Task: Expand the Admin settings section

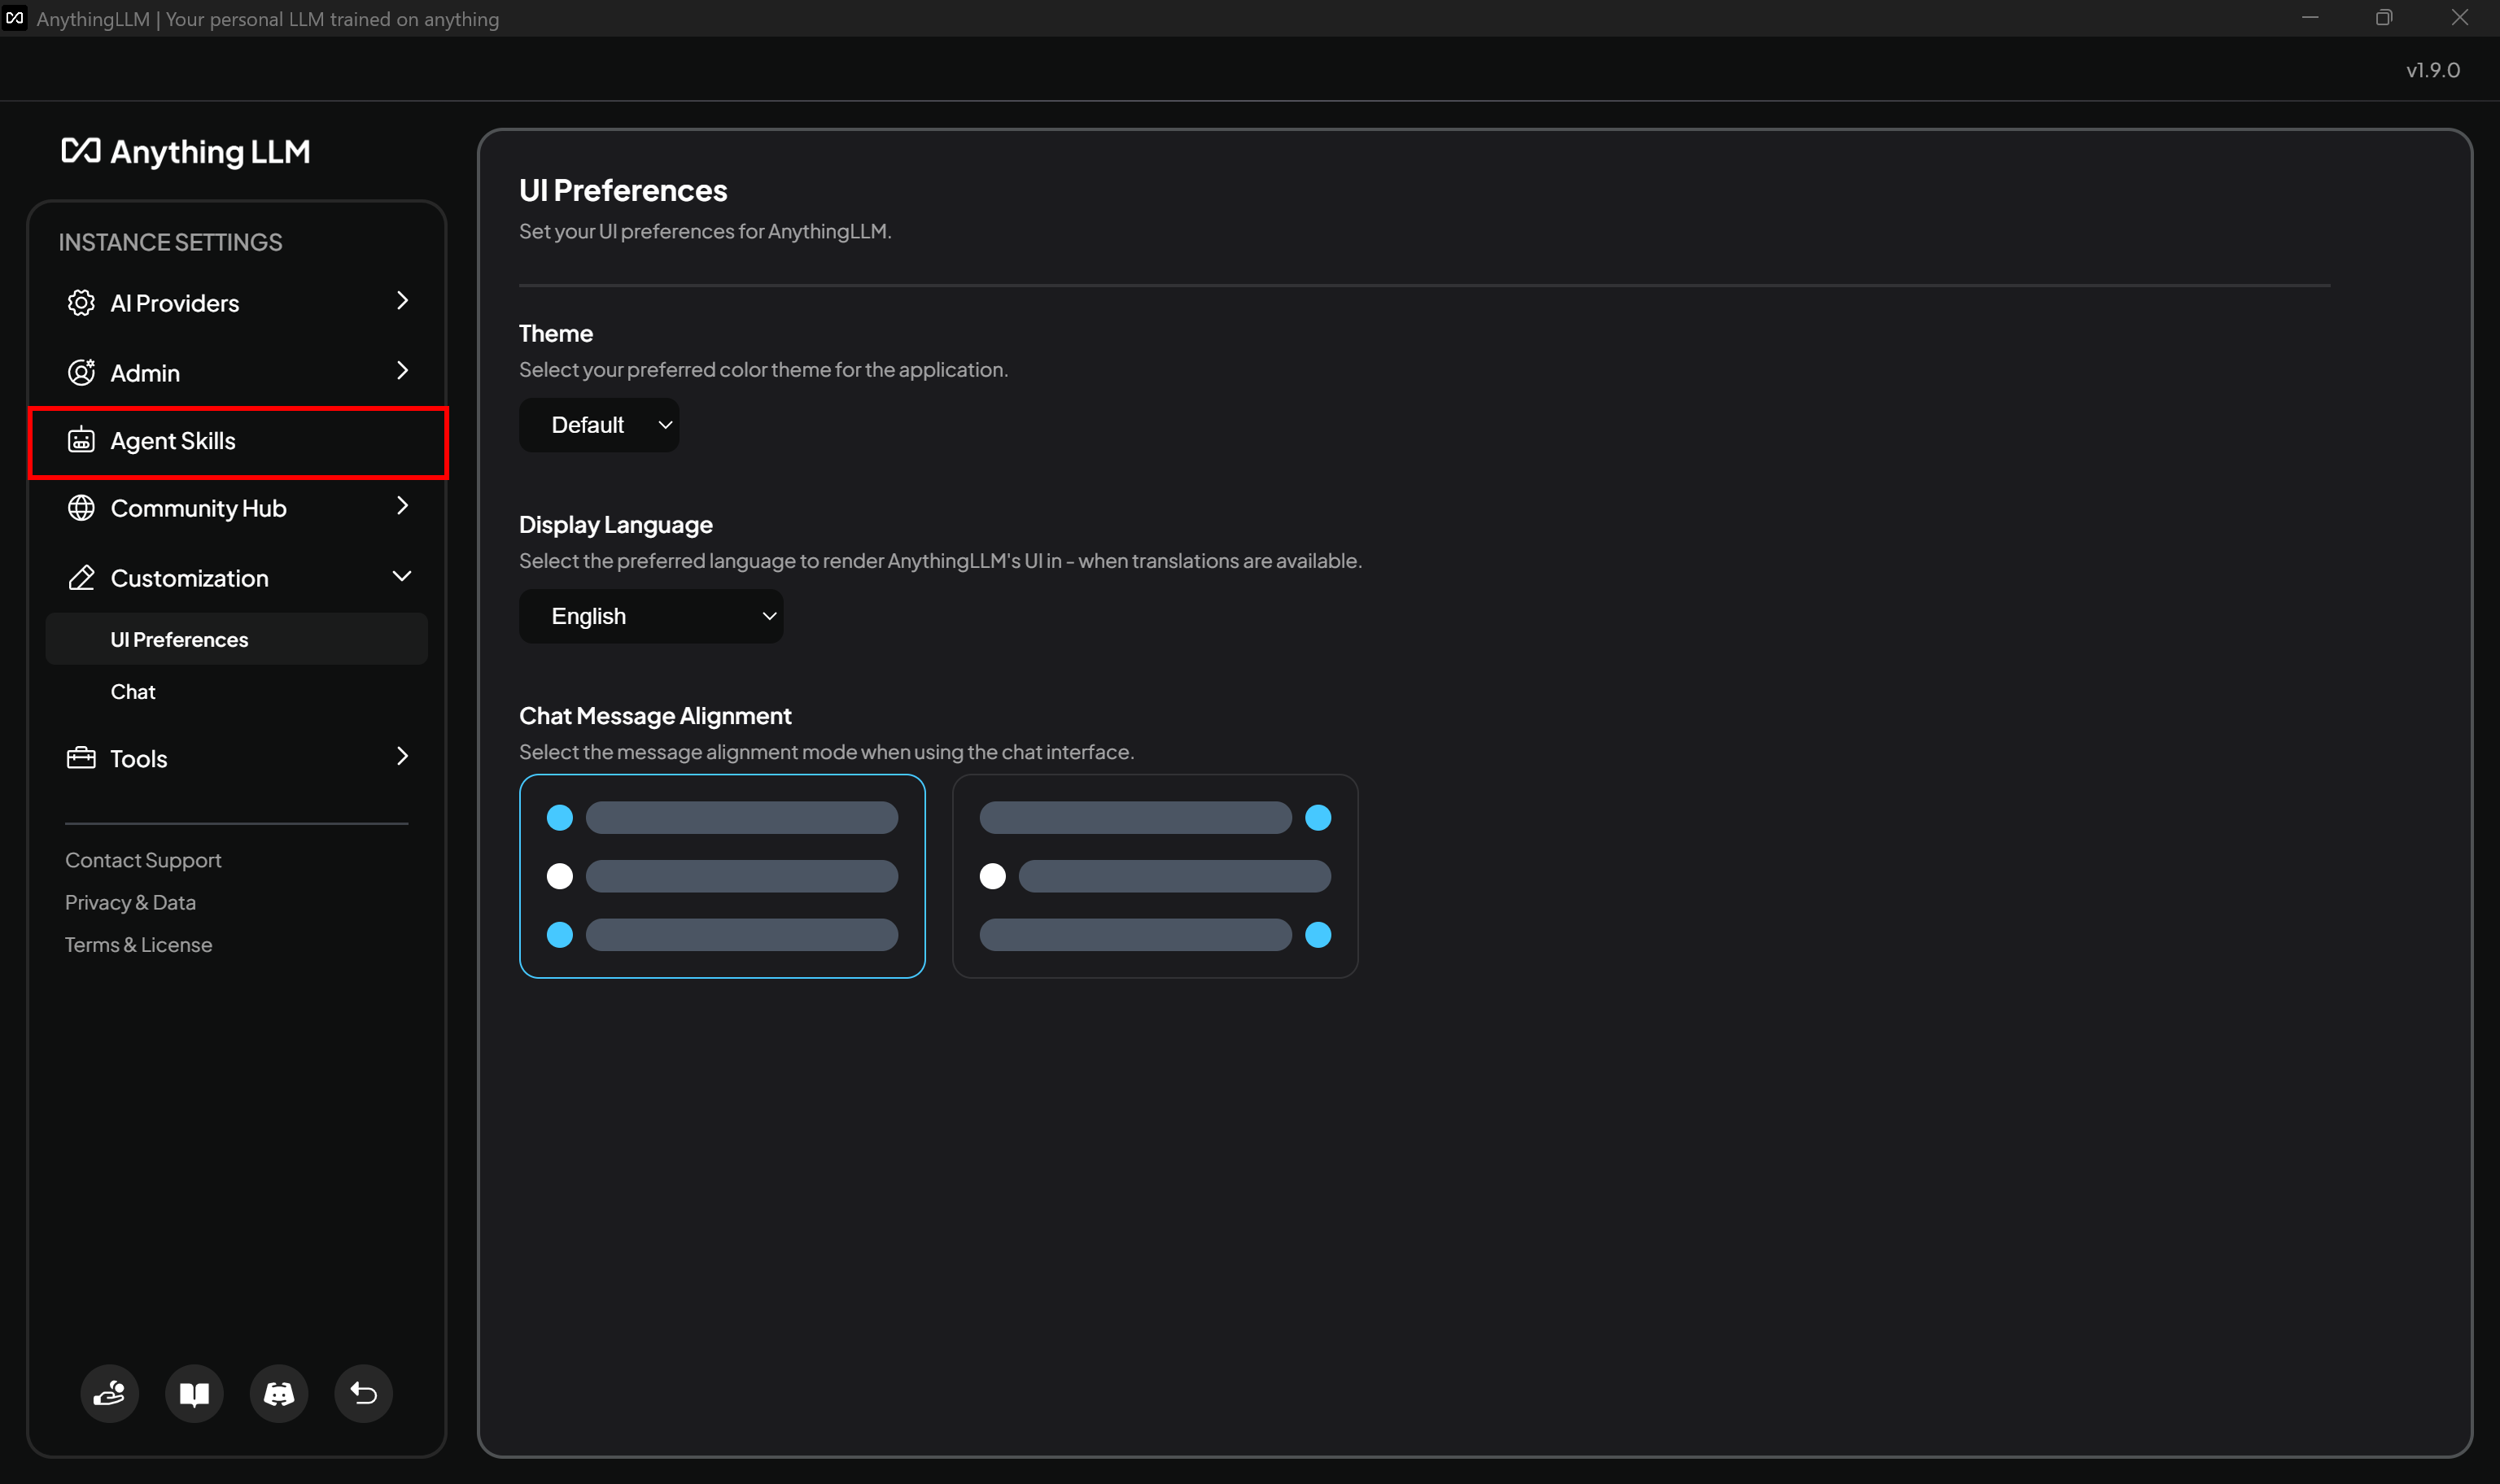Action: coord(402,371)
